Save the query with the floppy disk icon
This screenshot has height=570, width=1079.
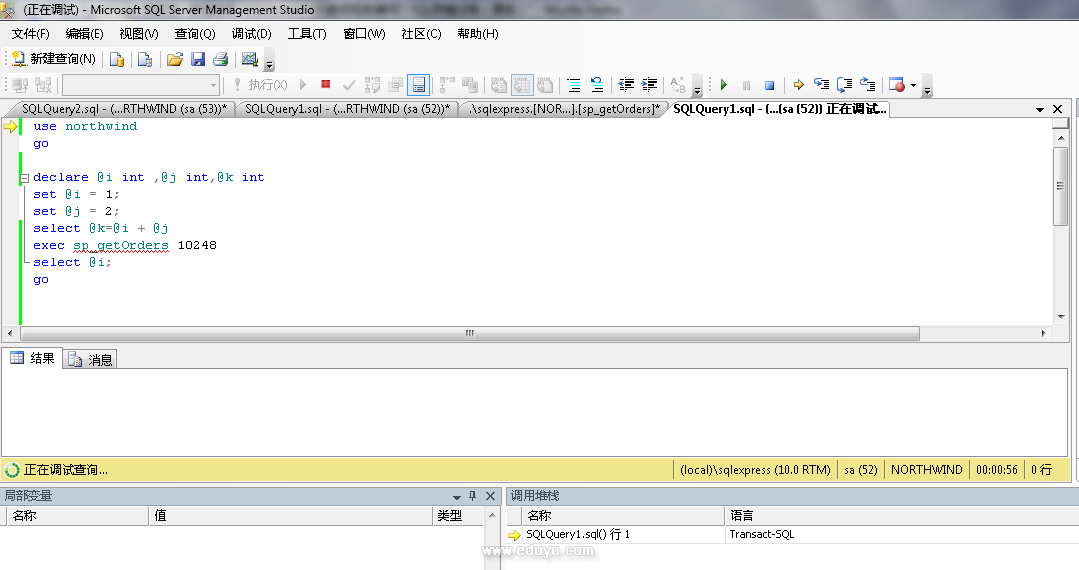(x=198, y=59)
